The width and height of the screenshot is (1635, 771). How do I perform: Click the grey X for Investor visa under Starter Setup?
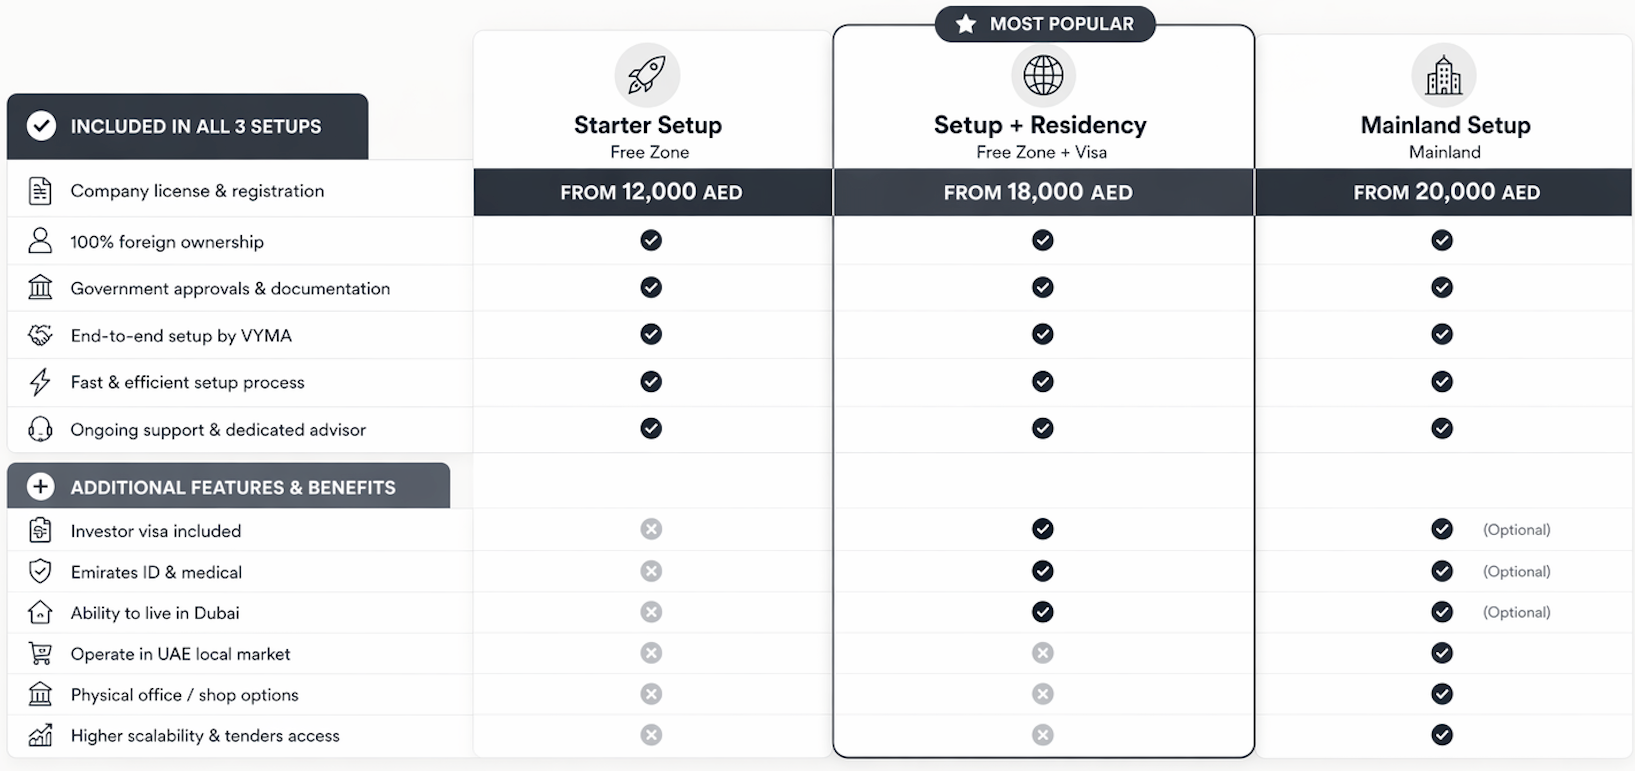click(x=651, y=529)
